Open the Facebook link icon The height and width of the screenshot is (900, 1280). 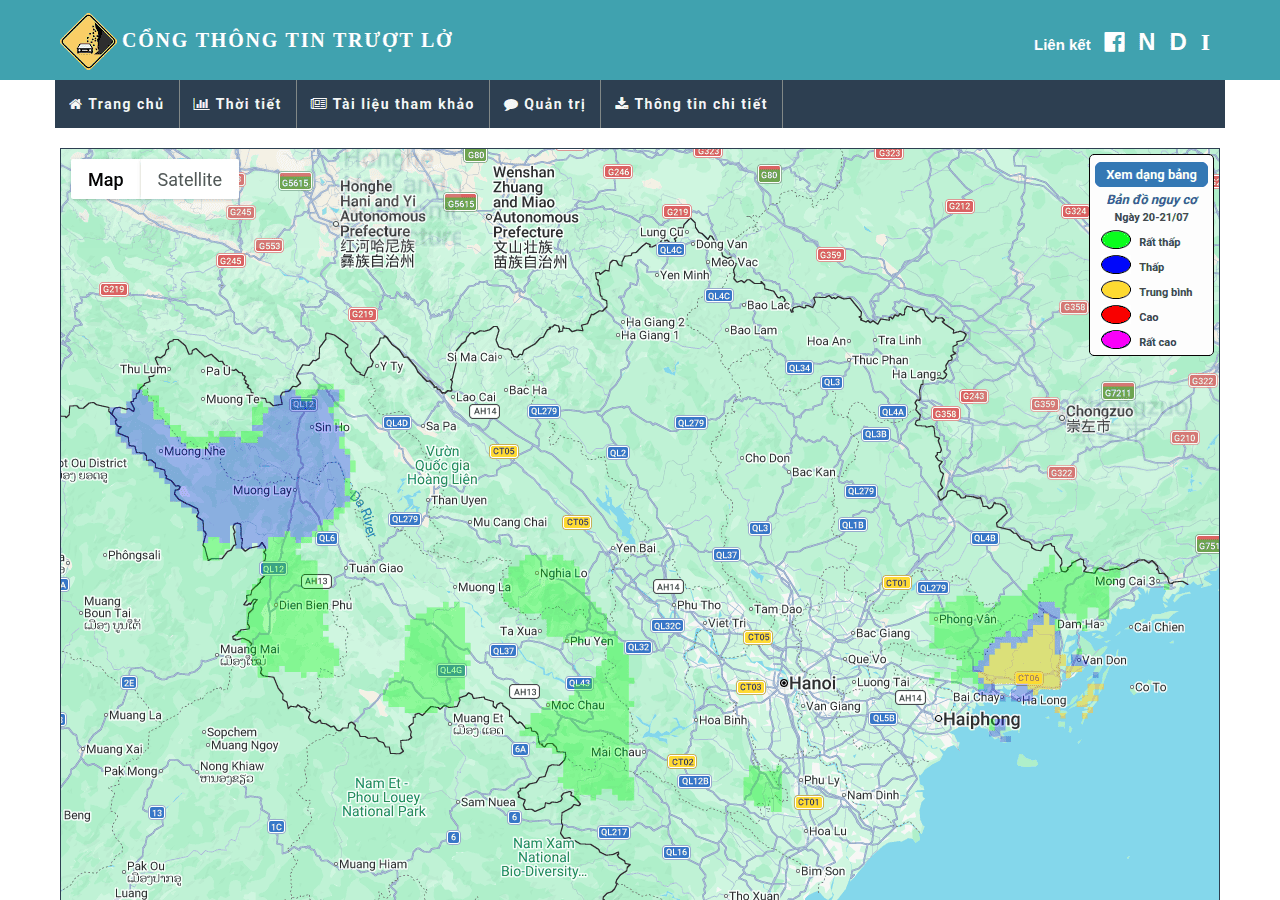coord(1114,42)
